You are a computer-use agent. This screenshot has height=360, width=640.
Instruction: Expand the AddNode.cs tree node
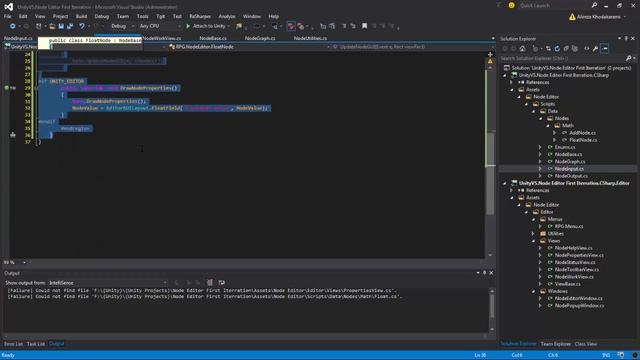[x=554, y=133]
